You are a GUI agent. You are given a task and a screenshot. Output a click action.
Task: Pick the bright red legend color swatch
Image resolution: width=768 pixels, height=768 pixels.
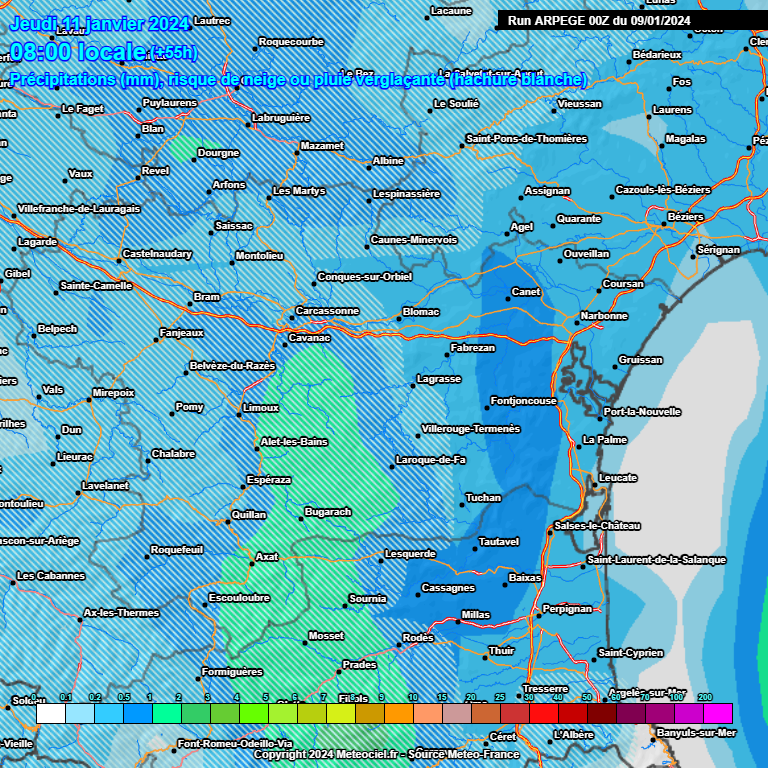coord(543,713)
